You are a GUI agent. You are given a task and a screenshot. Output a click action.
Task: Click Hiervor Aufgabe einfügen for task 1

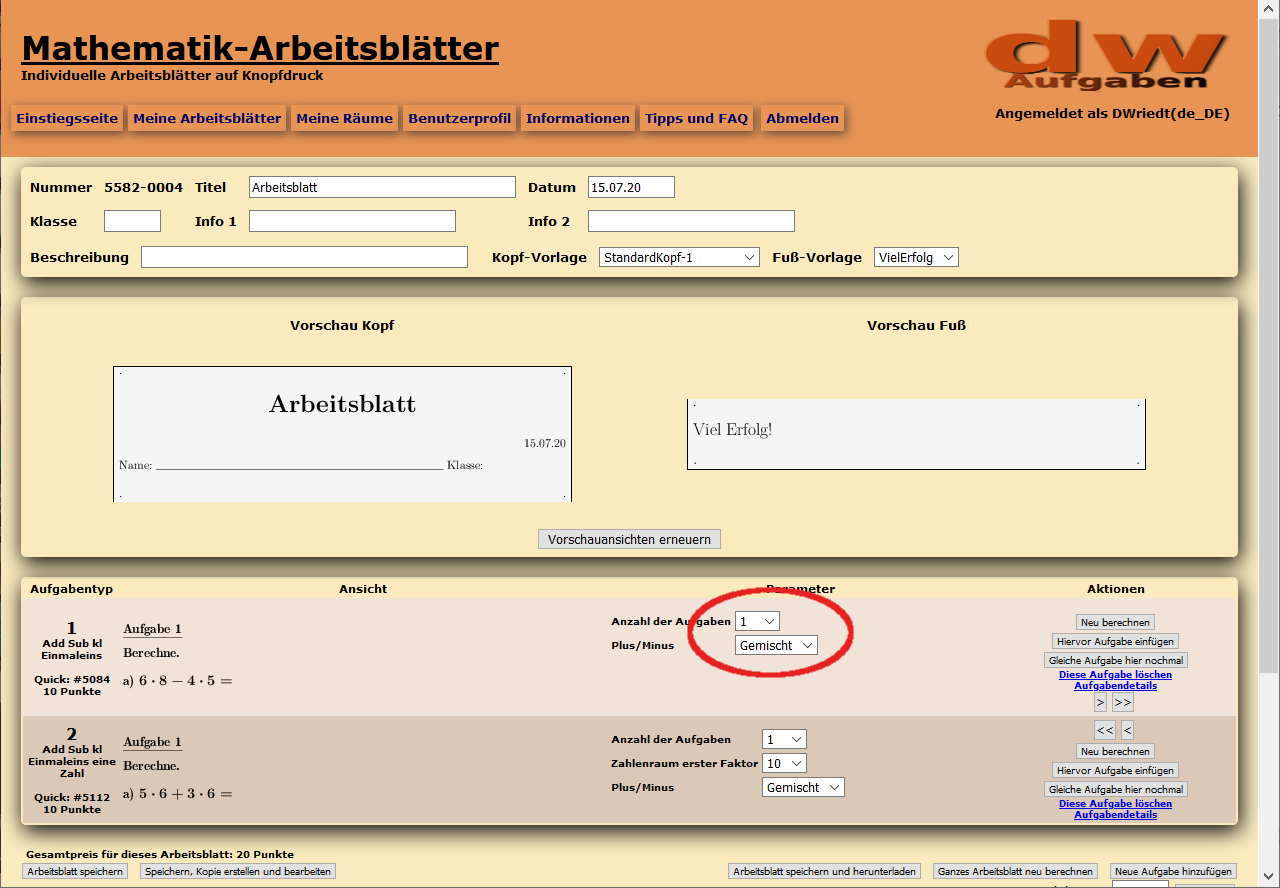[x=1115, y=641]
